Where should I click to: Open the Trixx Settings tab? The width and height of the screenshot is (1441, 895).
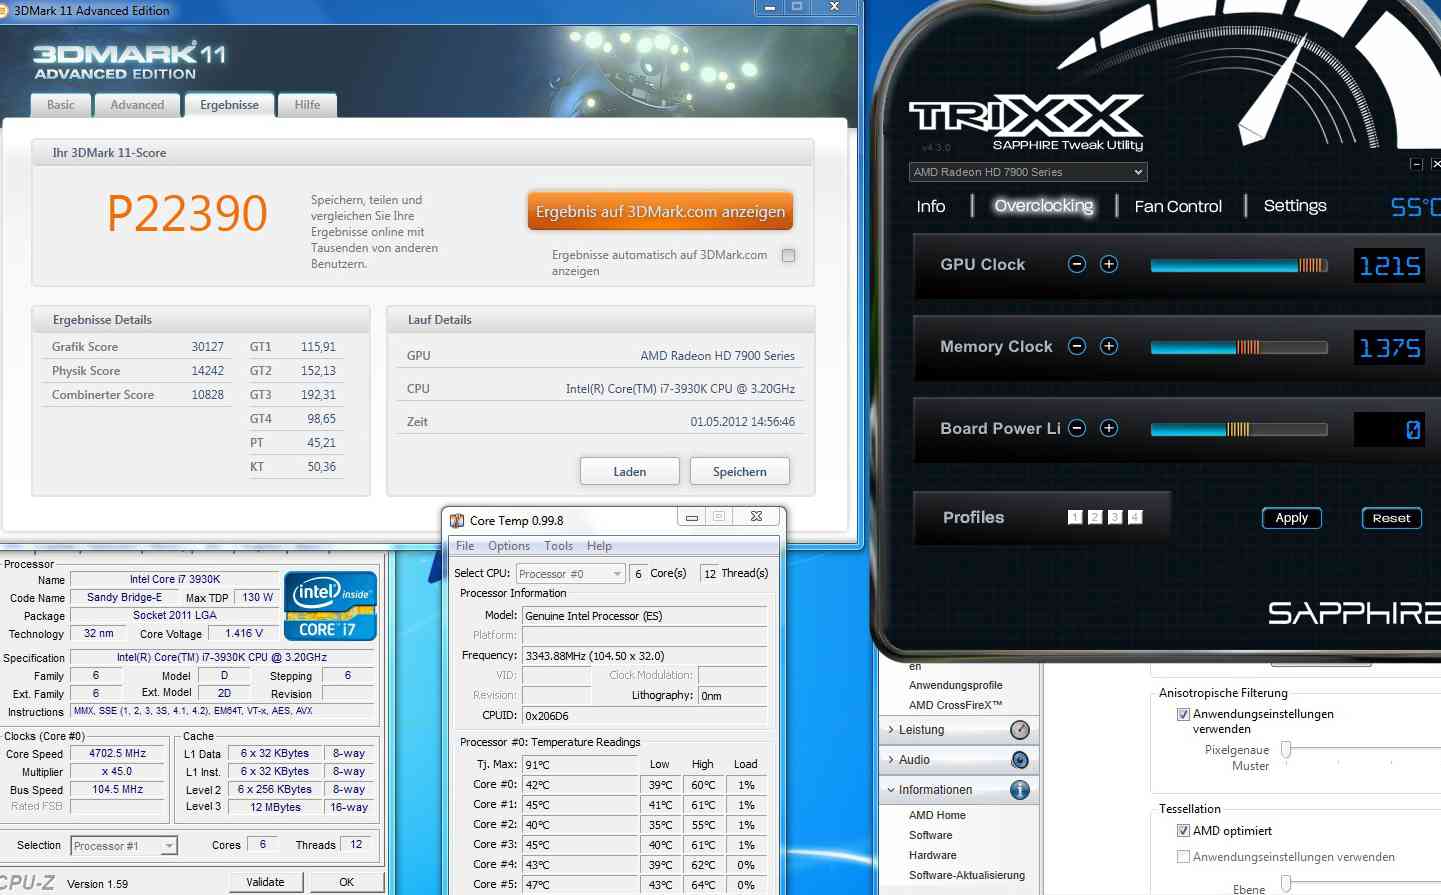1295,206
